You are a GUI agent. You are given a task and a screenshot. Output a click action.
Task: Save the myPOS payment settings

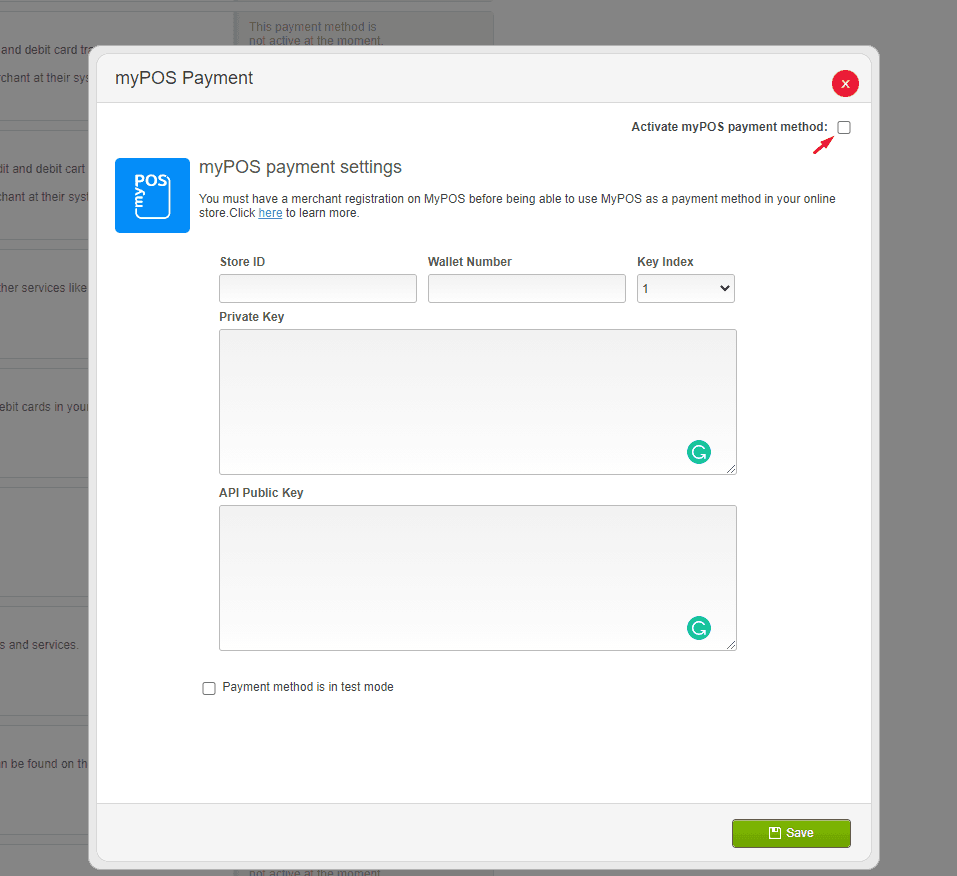tap(791, 833)
